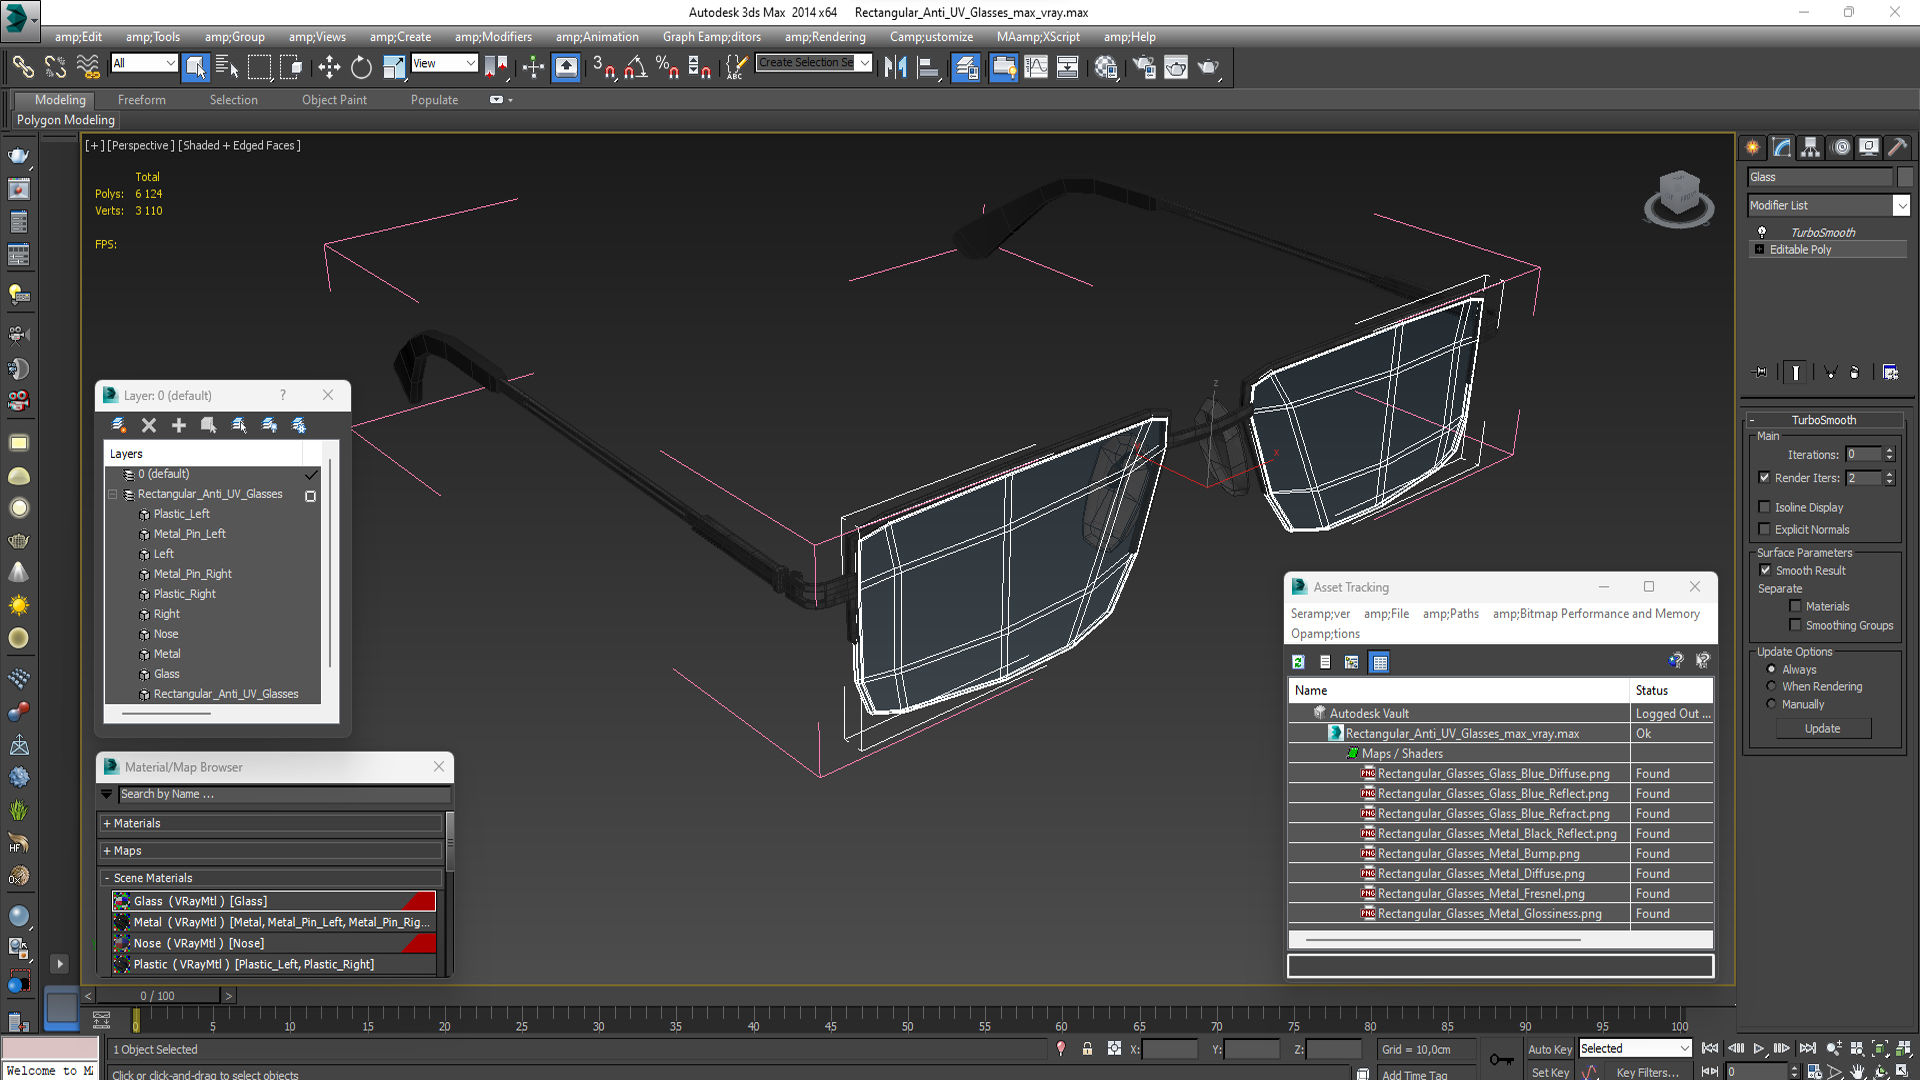Screen dimensions: 1920x1080
Task: Click the Mirror tool icon
Action: pyautogui.click(x=895, y=67)
